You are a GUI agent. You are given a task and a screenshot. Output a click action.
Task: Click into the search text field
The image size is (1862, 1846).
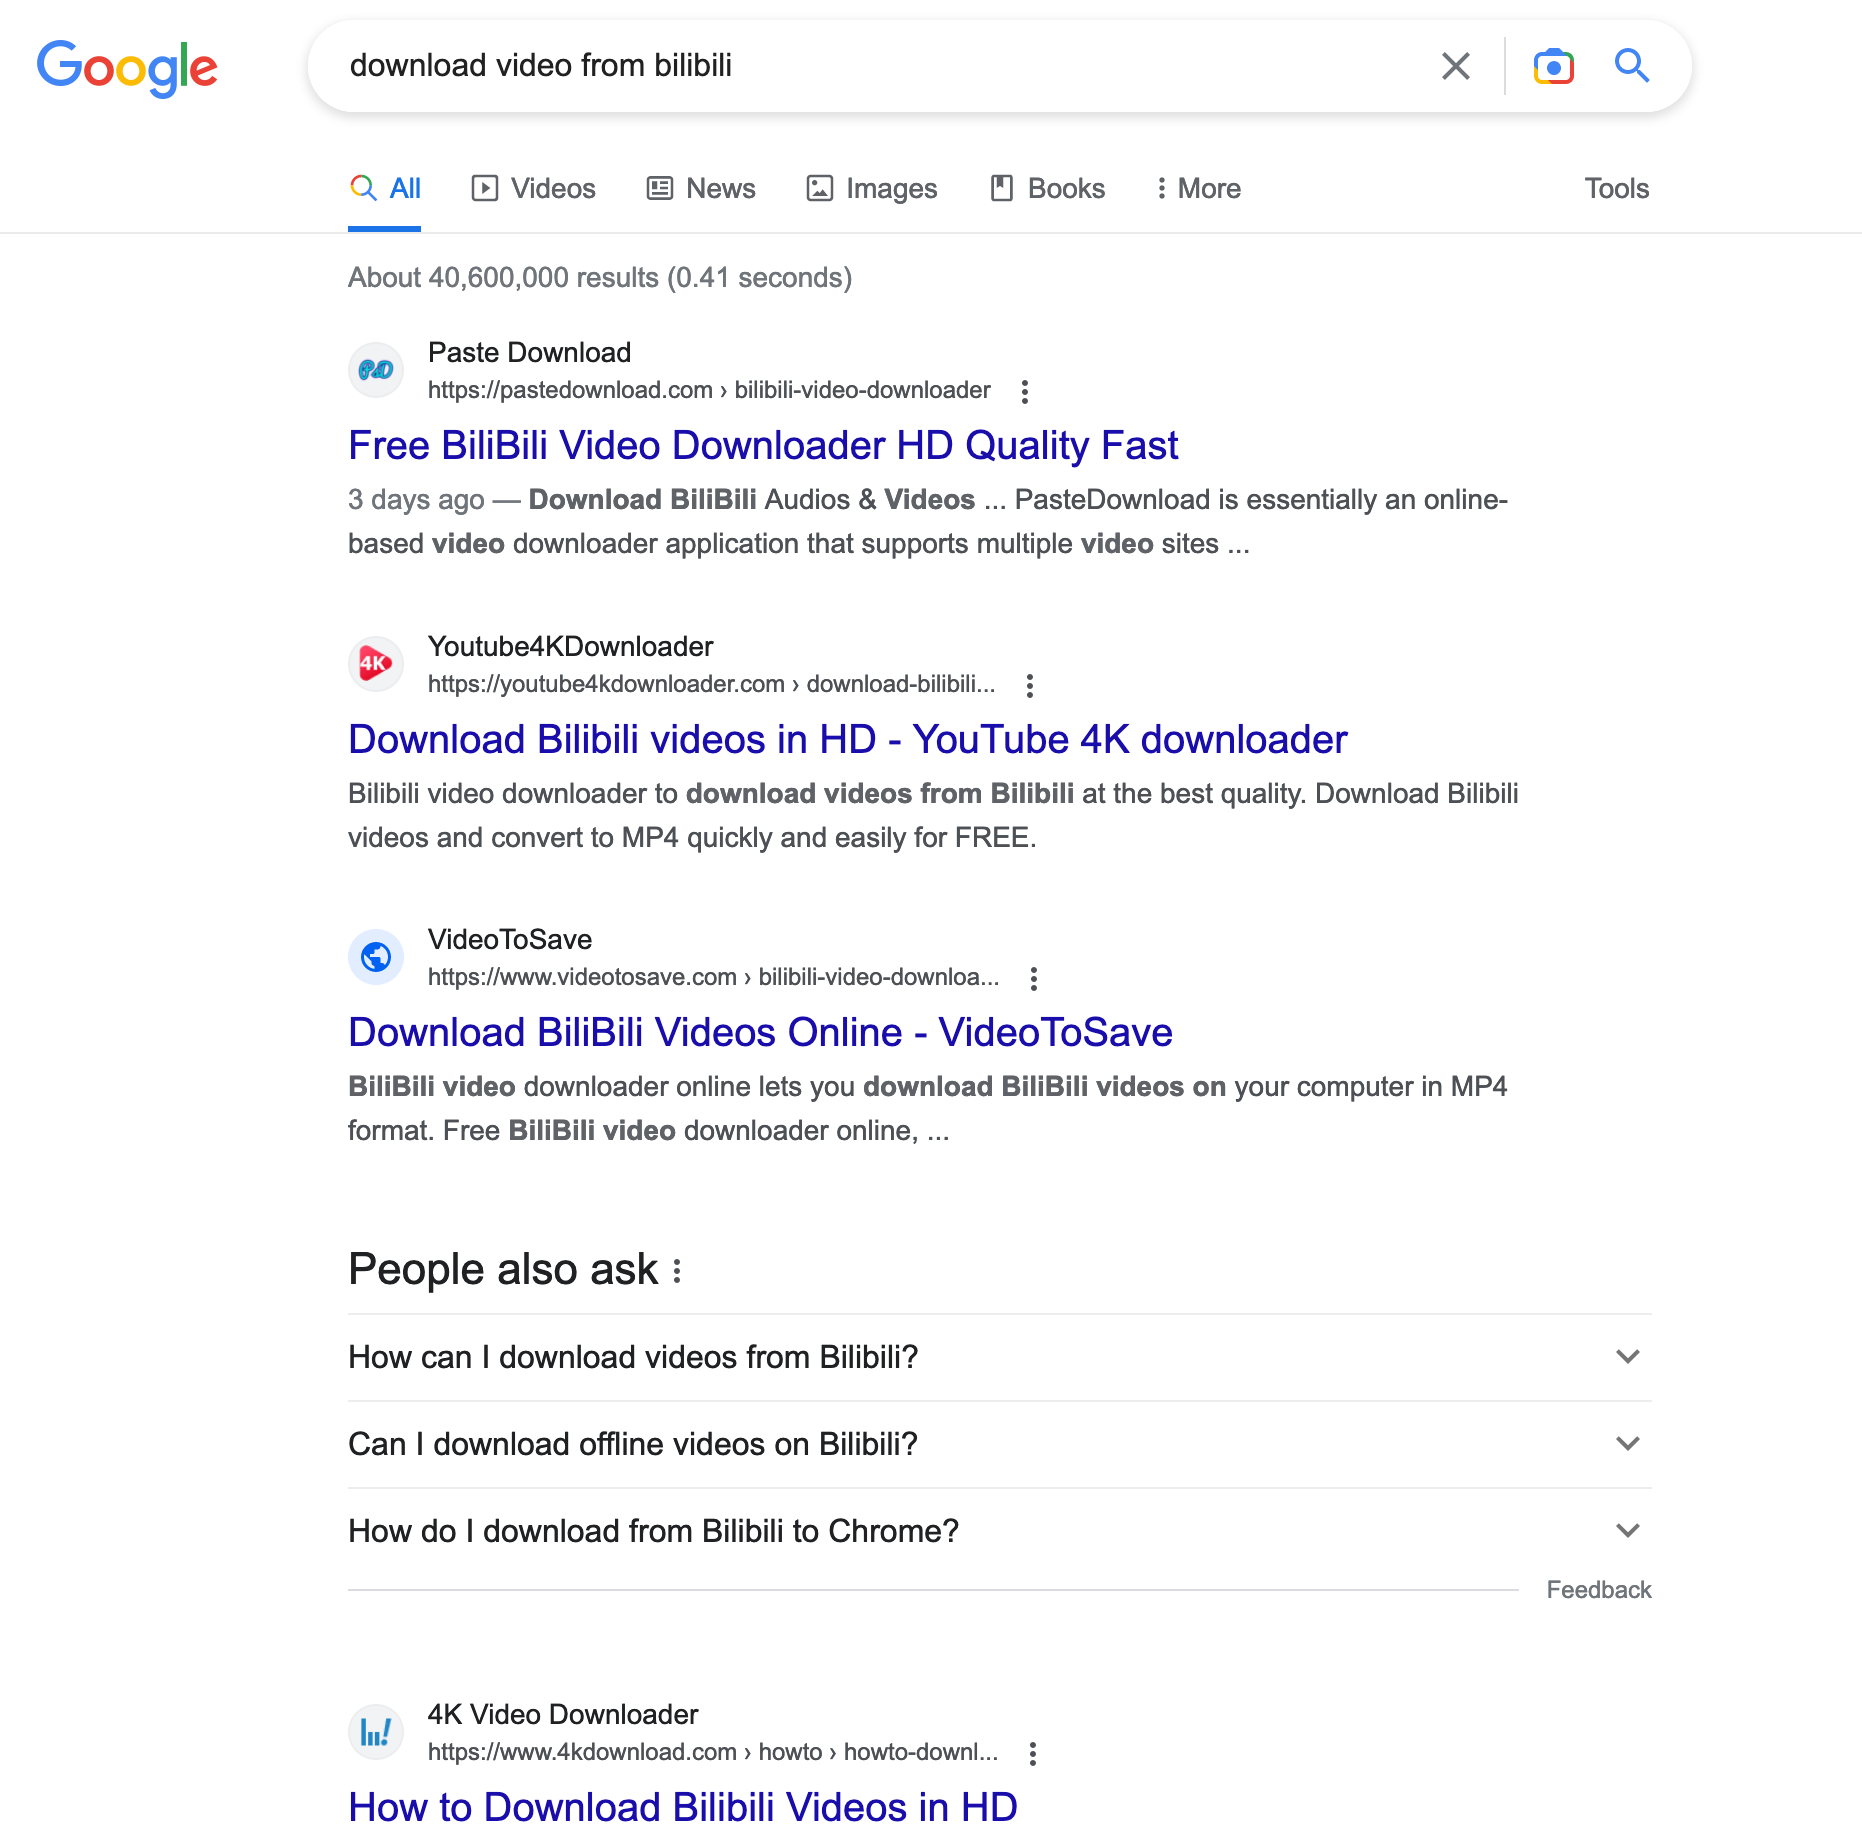pyautogui.click(x=880, y=66)
